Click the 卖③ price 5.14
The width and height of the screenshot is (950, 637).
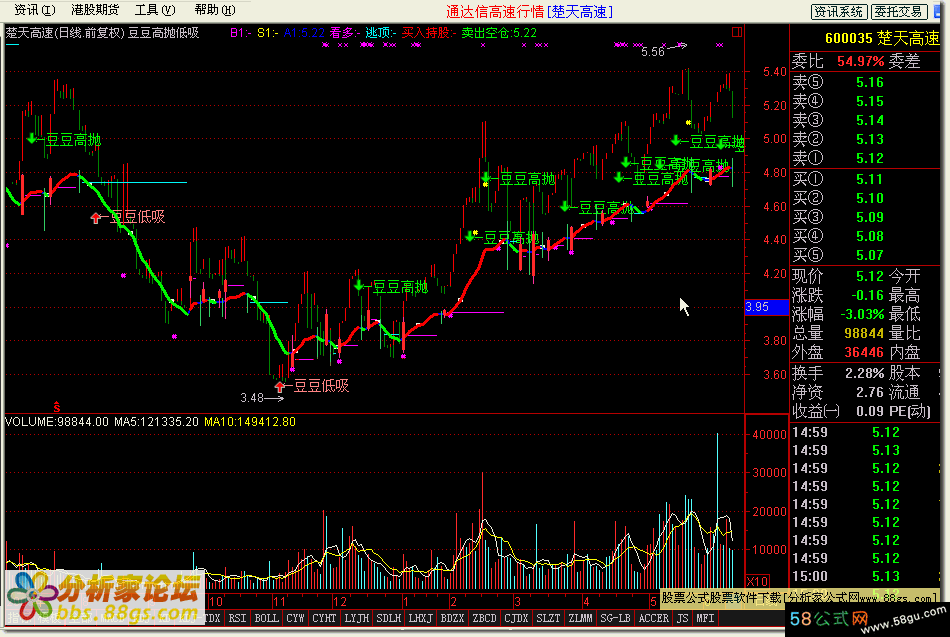[870, 121]
